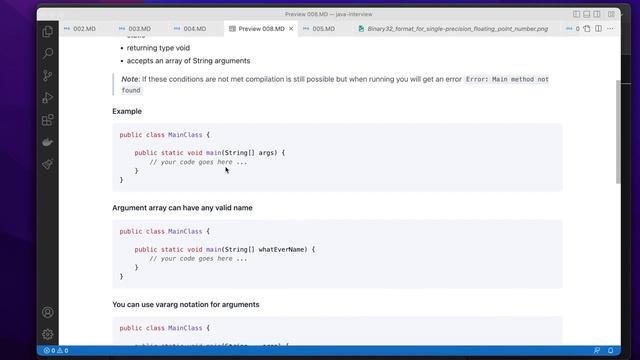Open the customize layout icon in title bar
This screenshot has width=640, height=360.
pyautogui.click(x=611, y=14)
